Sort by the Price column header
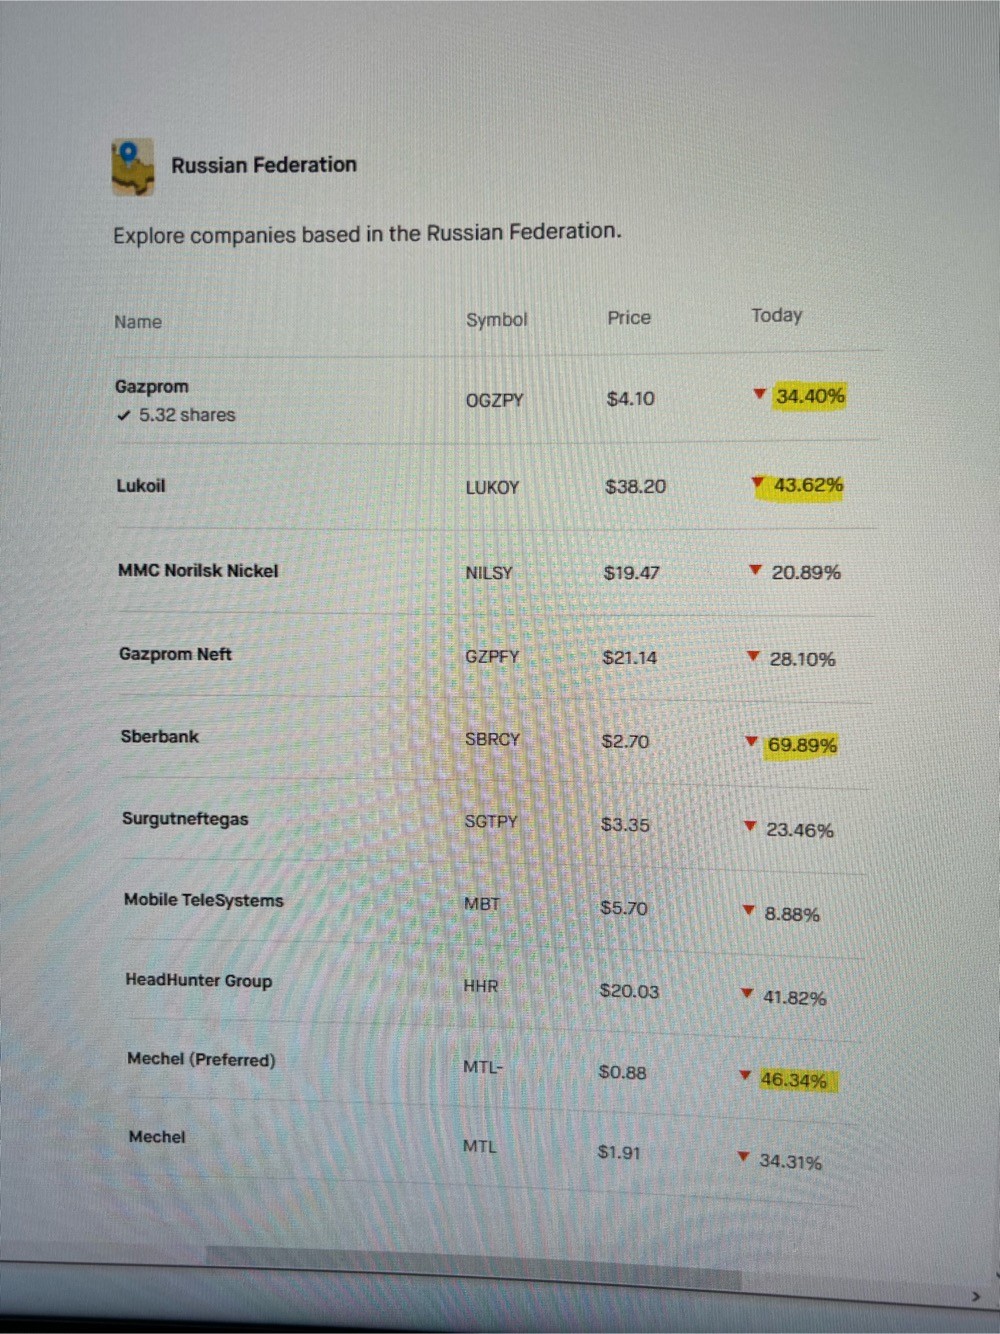Viewport: 1000px width, 1334px height. point(629,318)
